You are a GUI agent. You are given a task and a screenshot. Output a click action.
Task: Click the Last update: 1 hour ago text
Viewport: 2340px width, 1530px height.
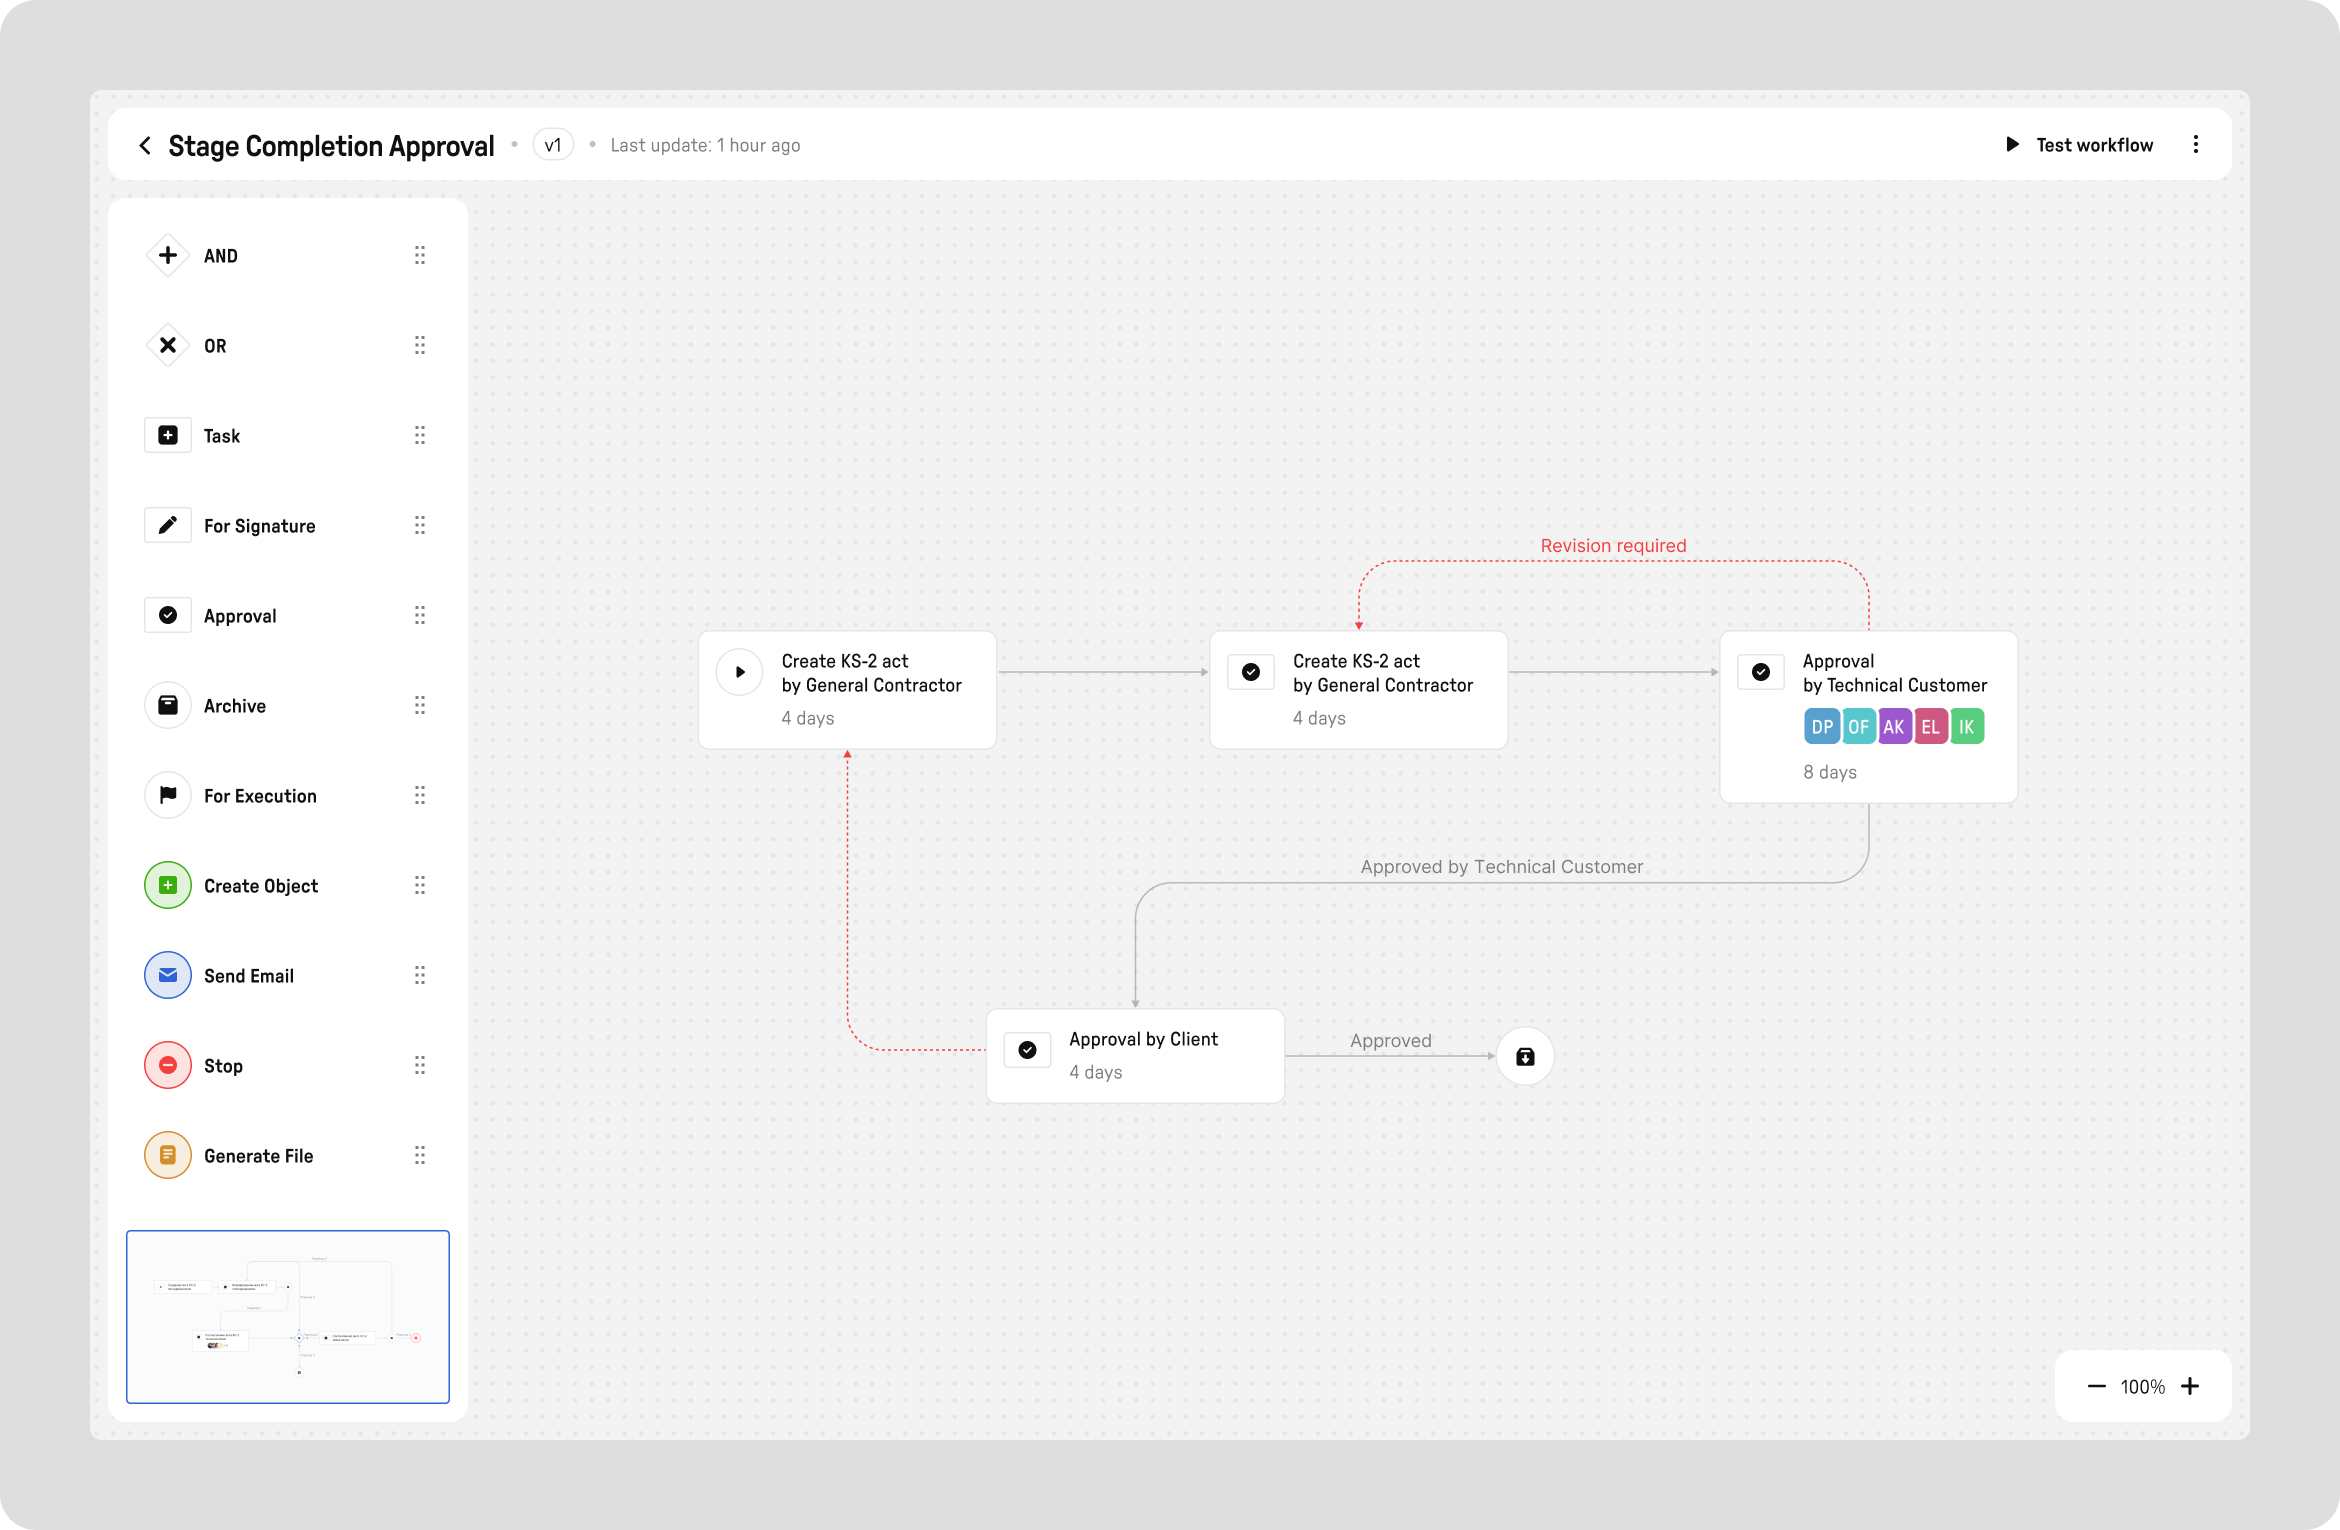(x=705, y=145)
